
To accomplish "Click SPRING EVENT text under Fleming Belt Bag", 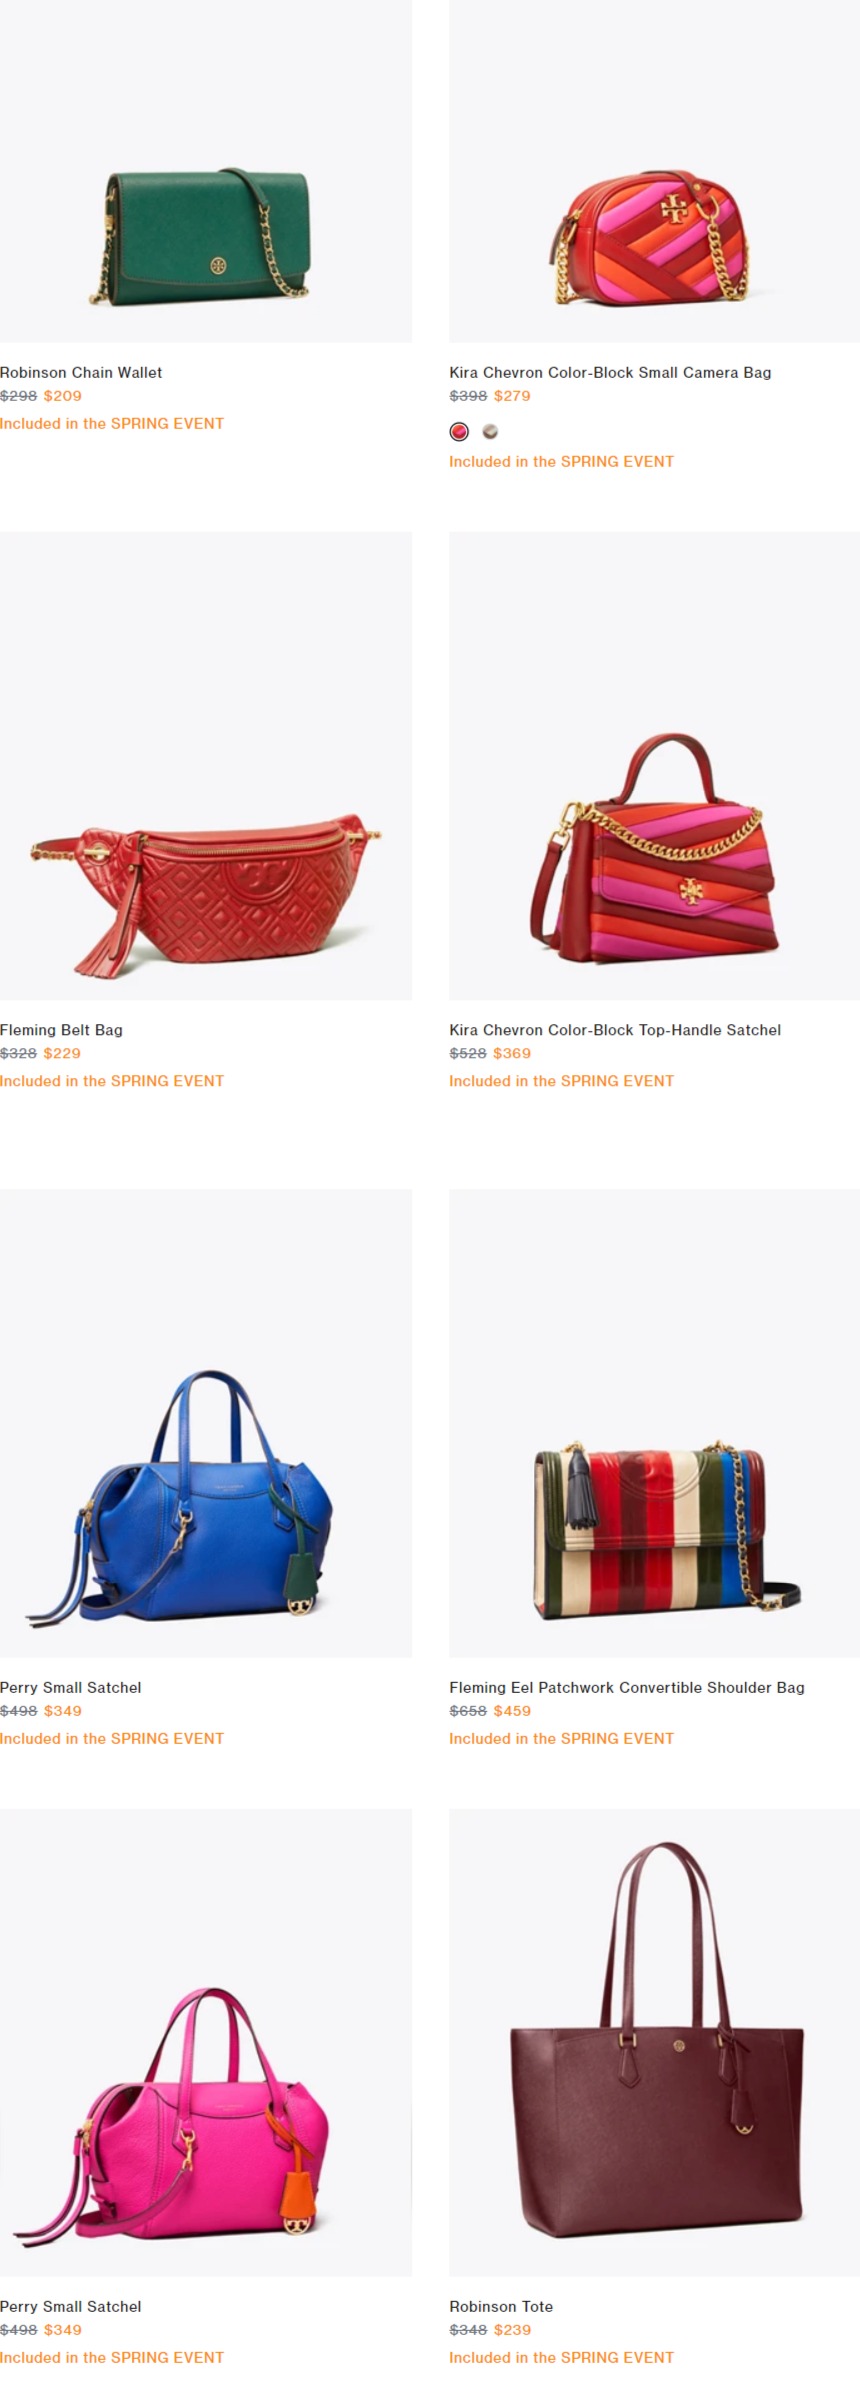I will pyautogui.click(x=167, y=1080).
